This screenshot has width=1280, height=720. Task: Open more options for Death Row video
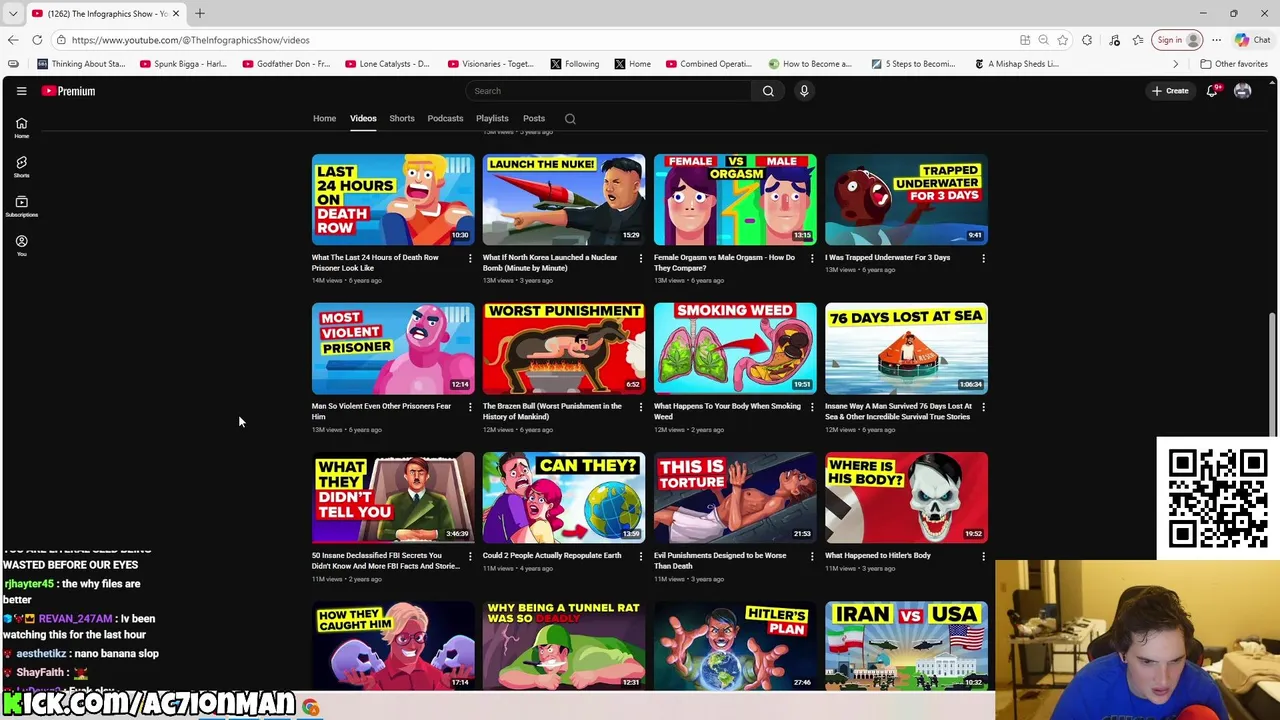[470, 258]
